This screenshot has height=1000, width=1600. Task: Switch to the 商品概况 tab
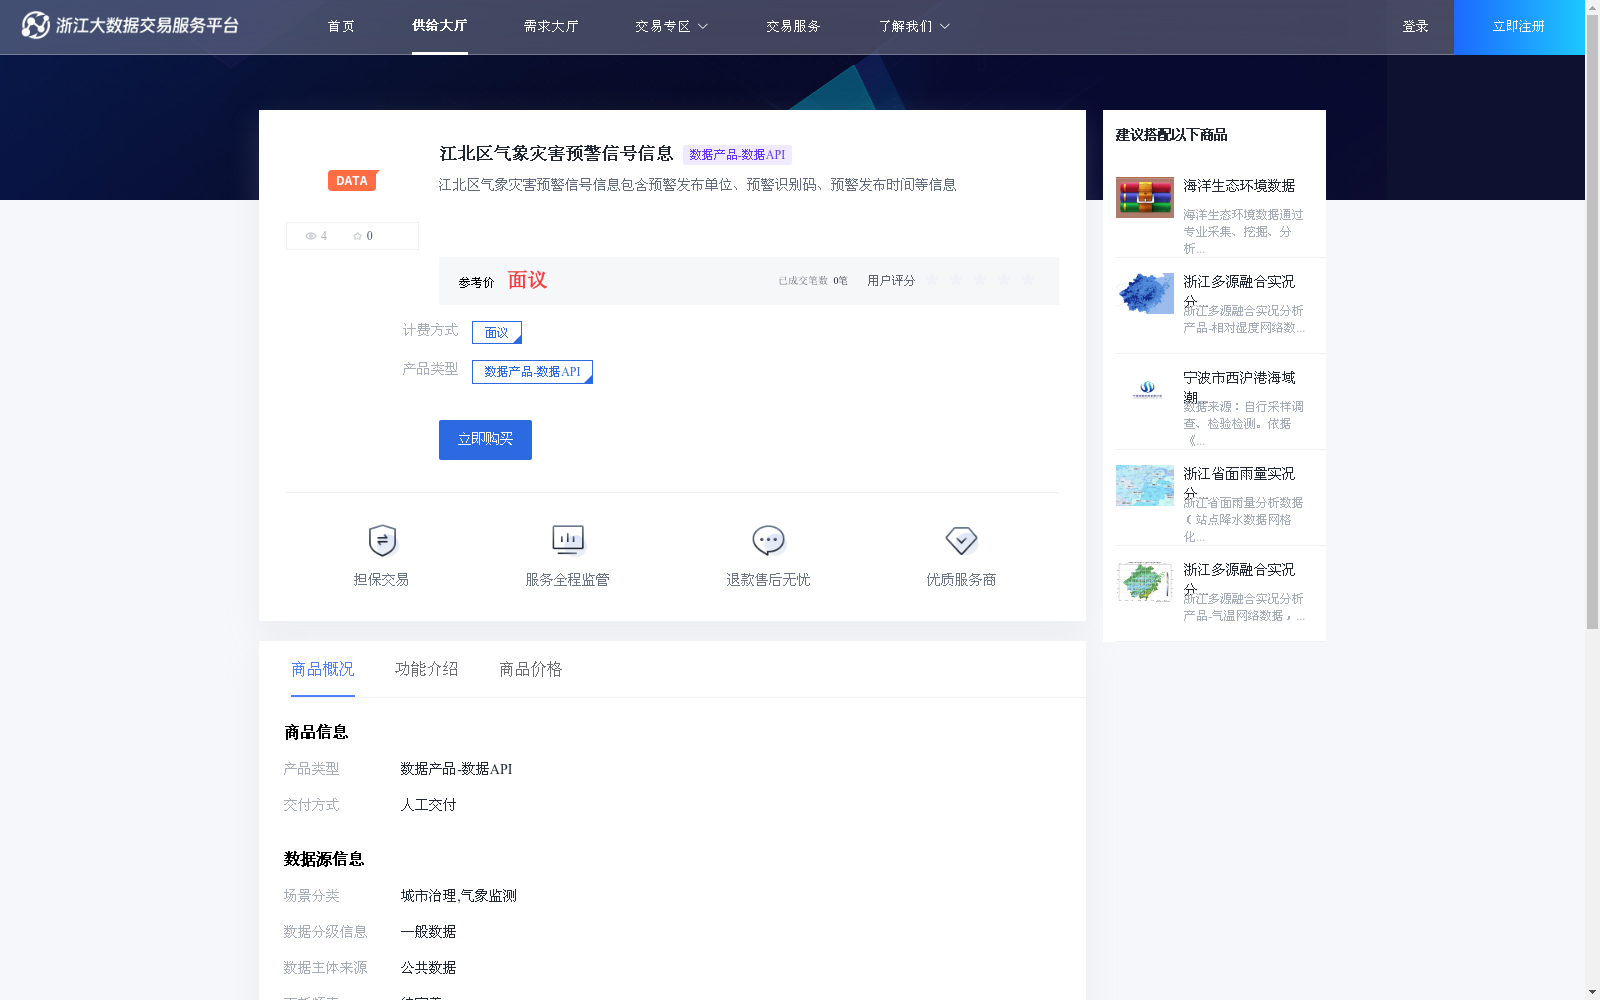pyautogui.click(x=323, y=669)
